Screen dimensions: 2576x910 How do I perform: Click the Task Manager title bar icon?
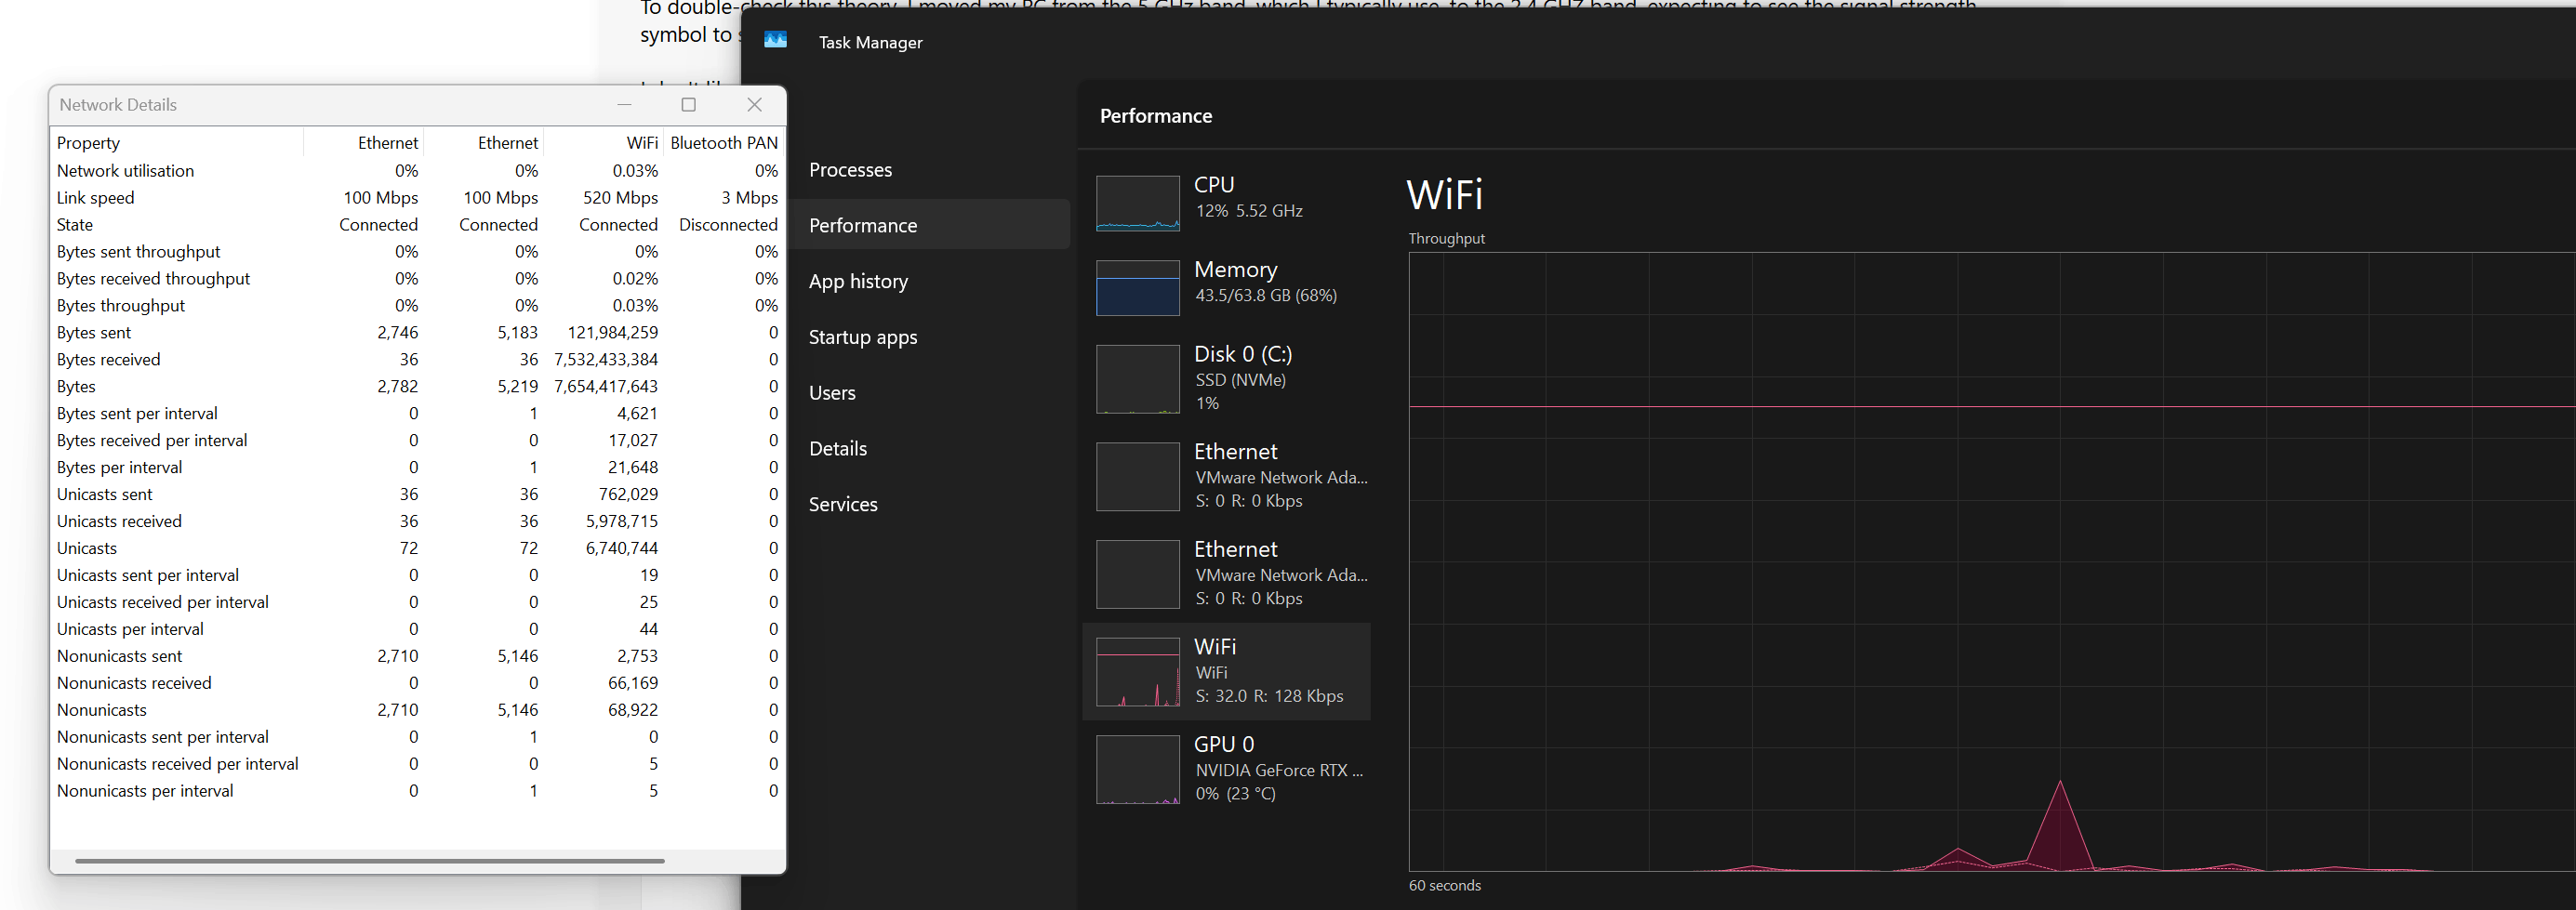coord(776,41)
